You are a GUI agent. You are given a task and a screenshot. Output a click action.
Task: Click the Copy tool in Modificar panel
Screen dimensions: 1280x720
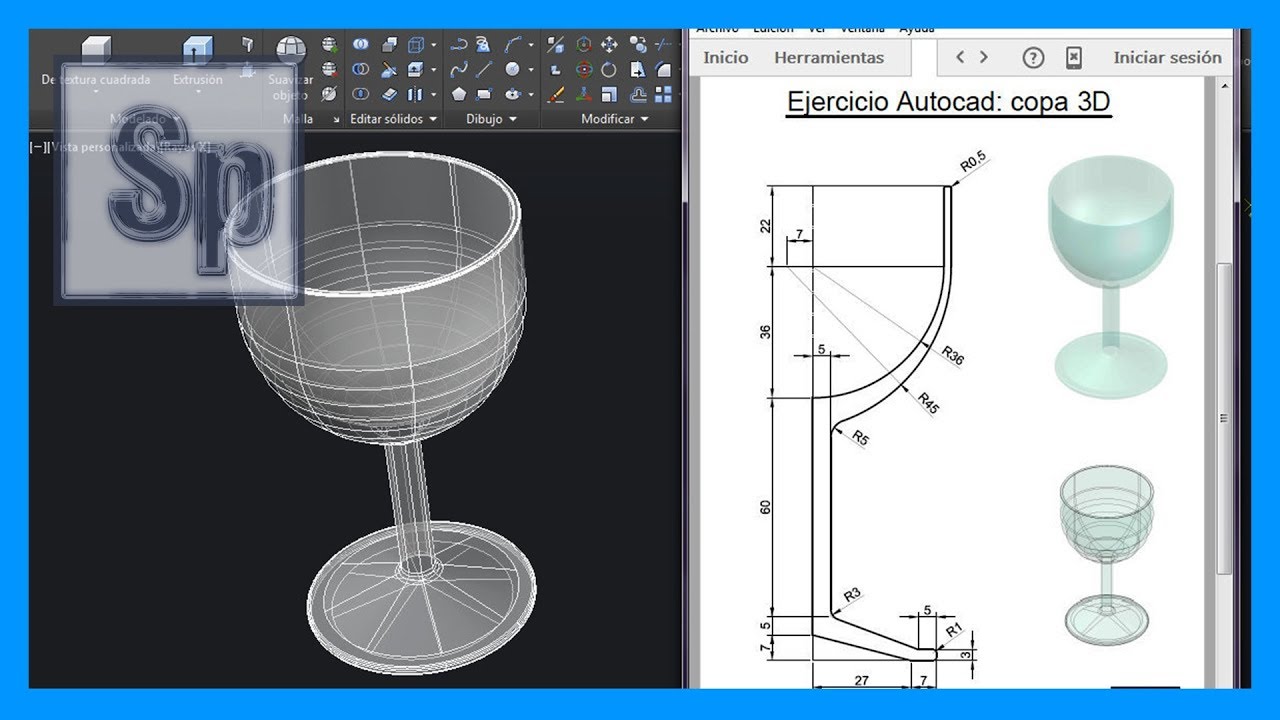tap(638, 45)
